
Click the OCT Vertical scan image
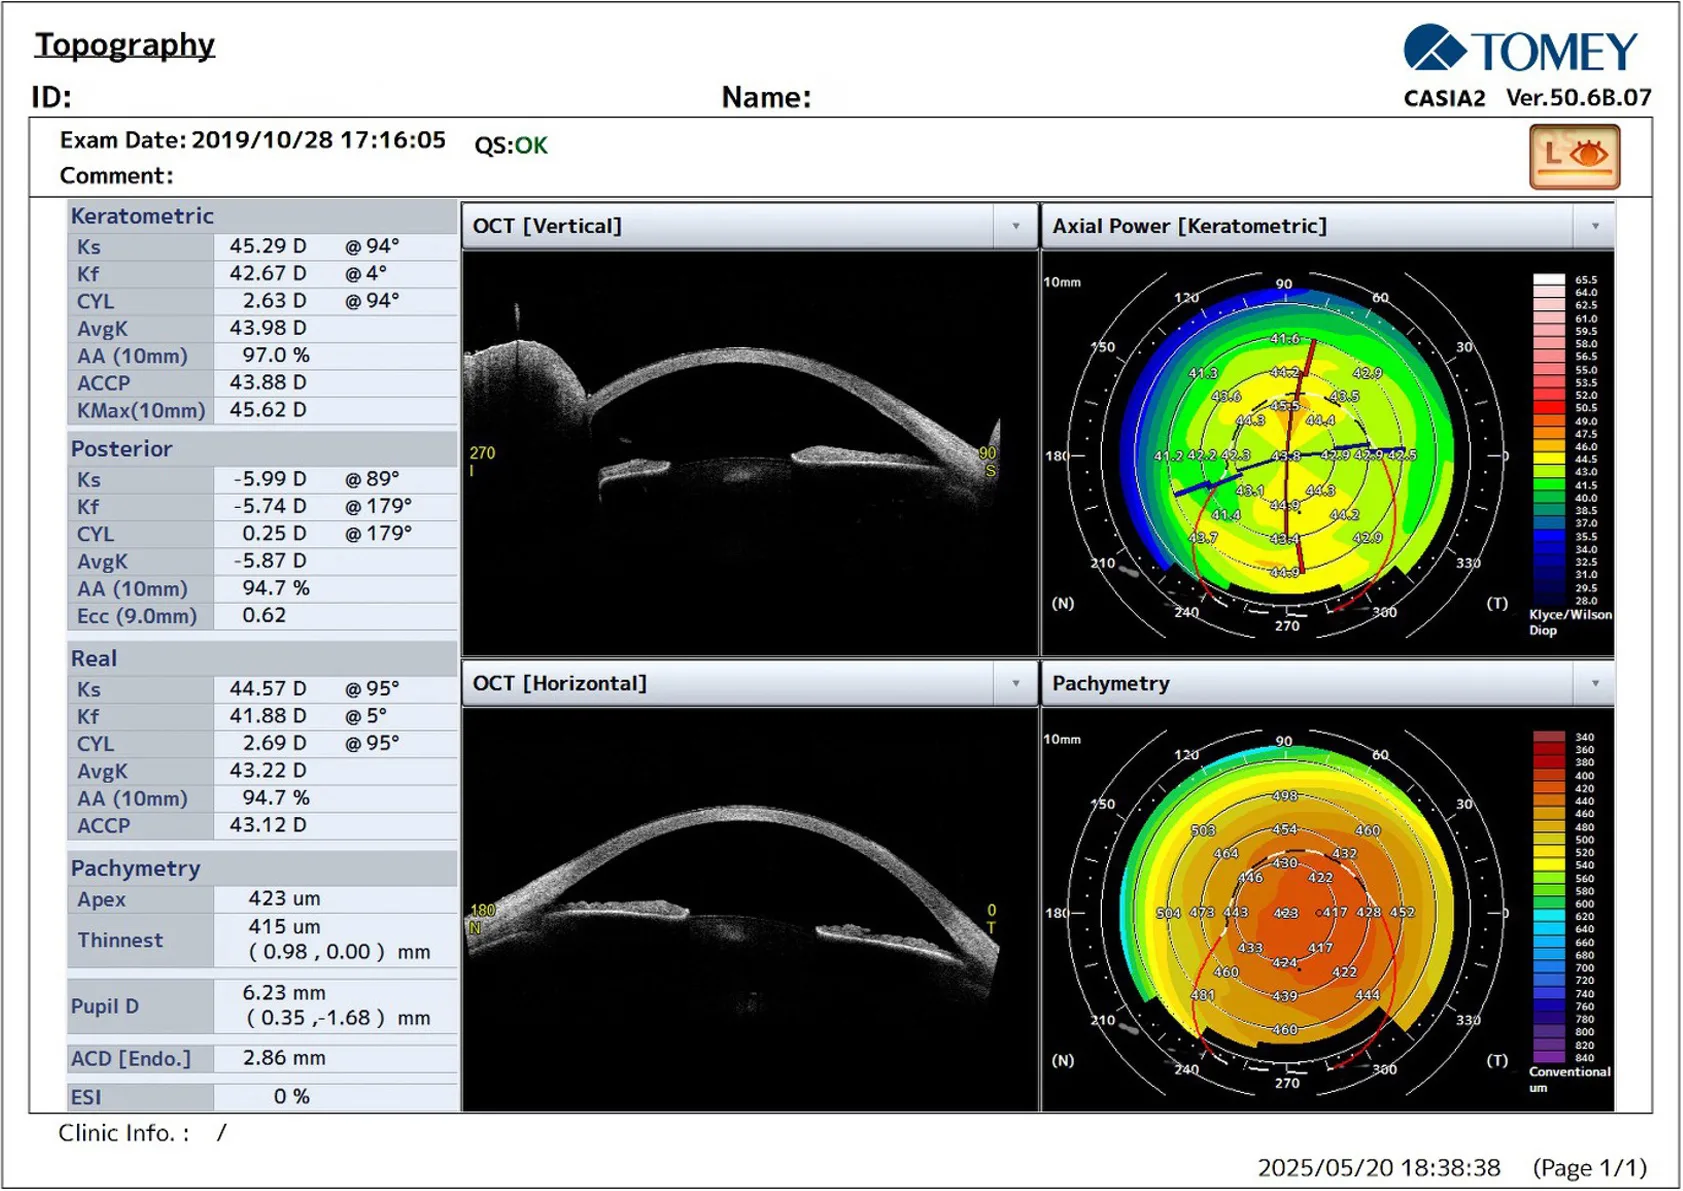[x=750, y=452]
